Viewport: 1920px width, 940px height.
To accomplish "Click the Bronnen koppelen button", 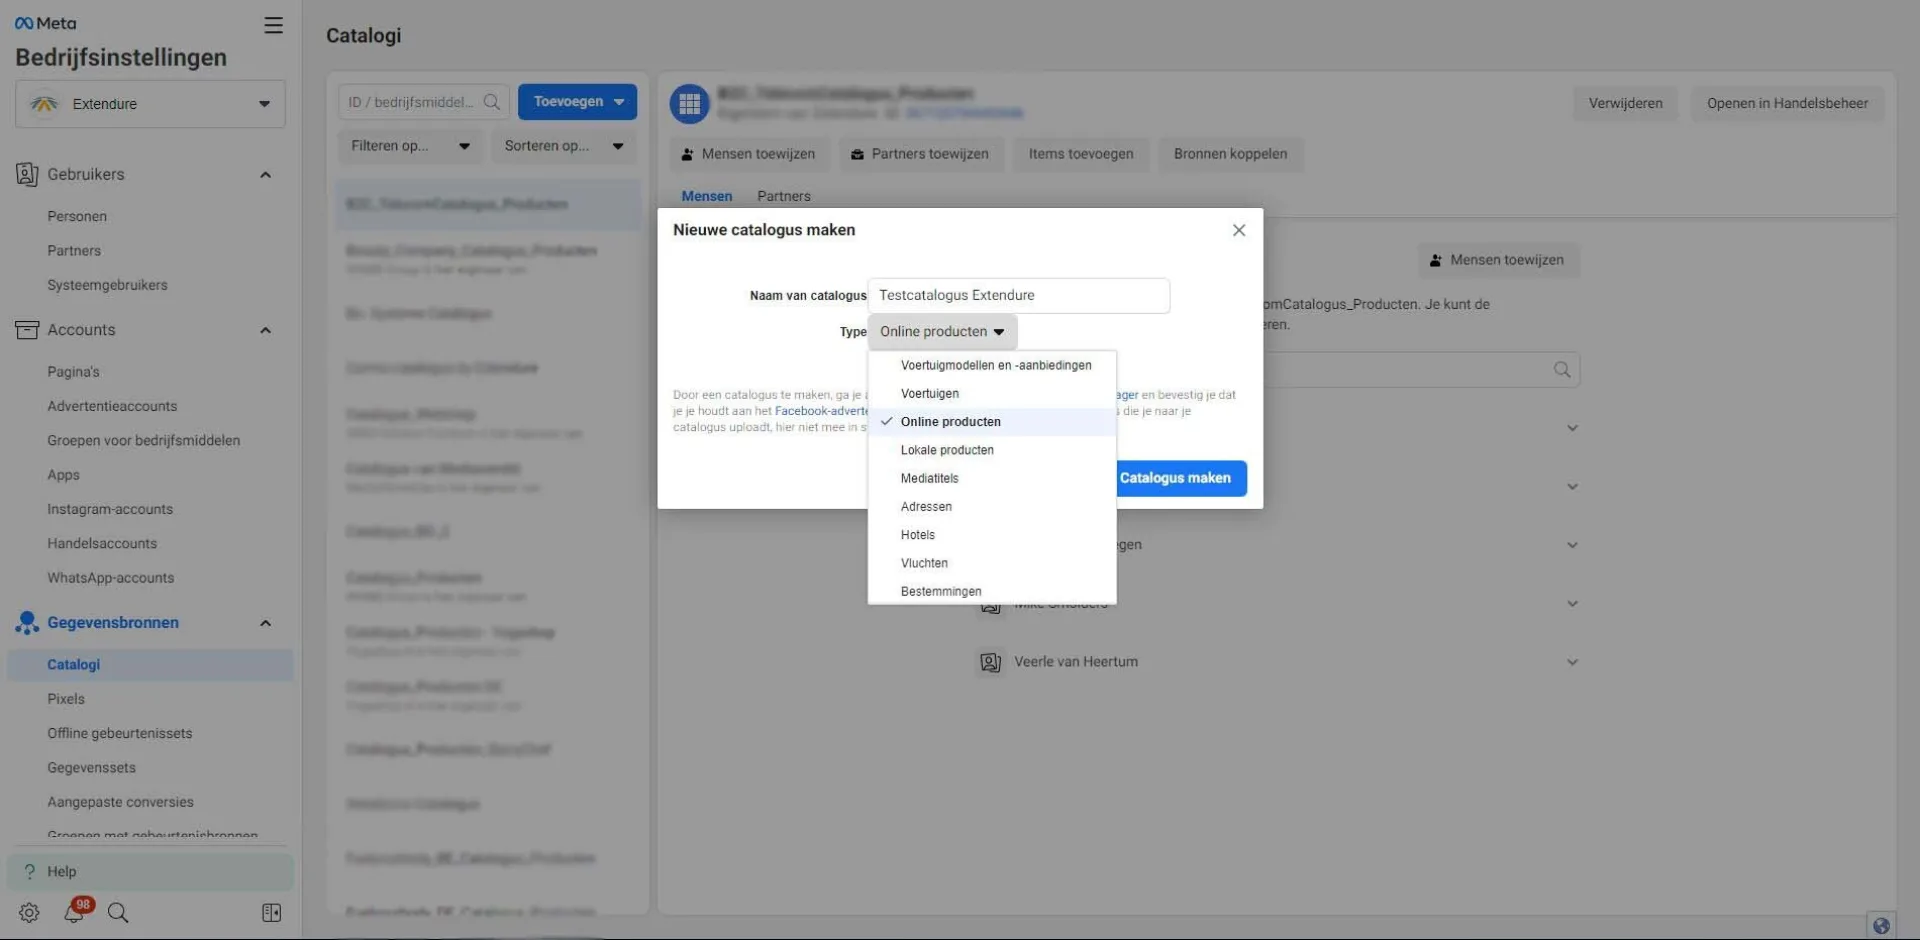I will [1230, 154].
